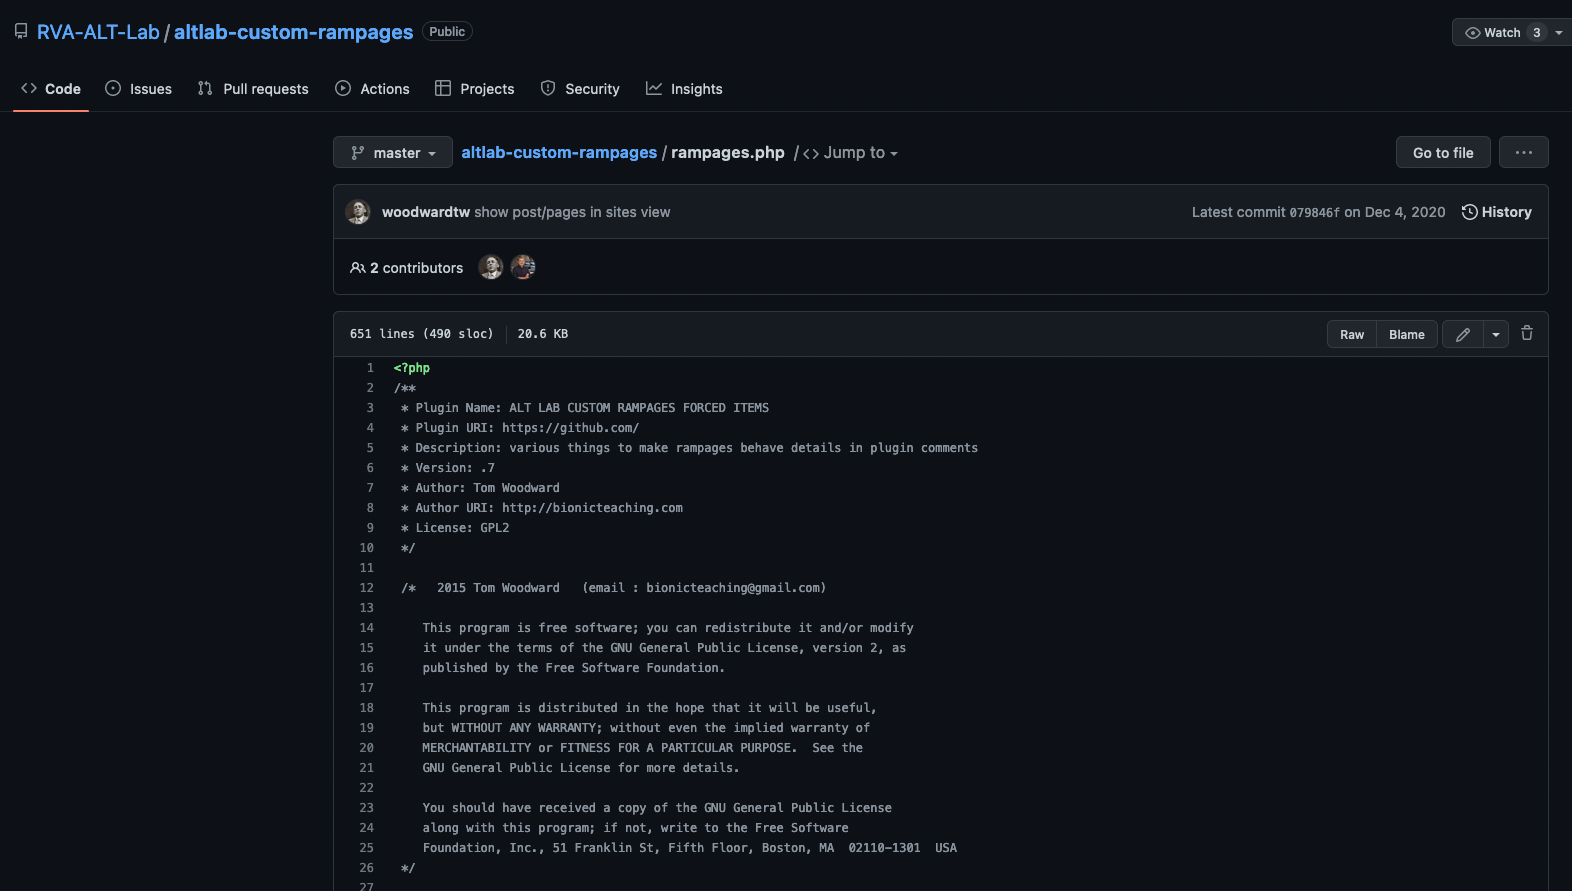The height and width of the screenshot is (891, 1572).
Task: Open the woodwardtw author link
Action: pos(426,212)
